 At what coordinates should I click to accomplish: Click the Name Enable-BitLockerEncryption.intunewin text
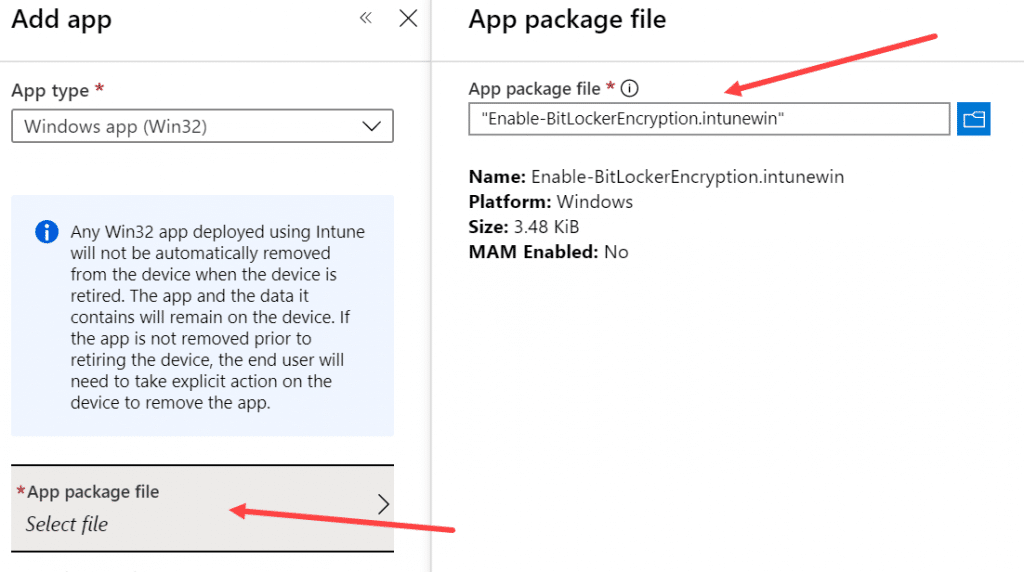click(x=656, y=177)
